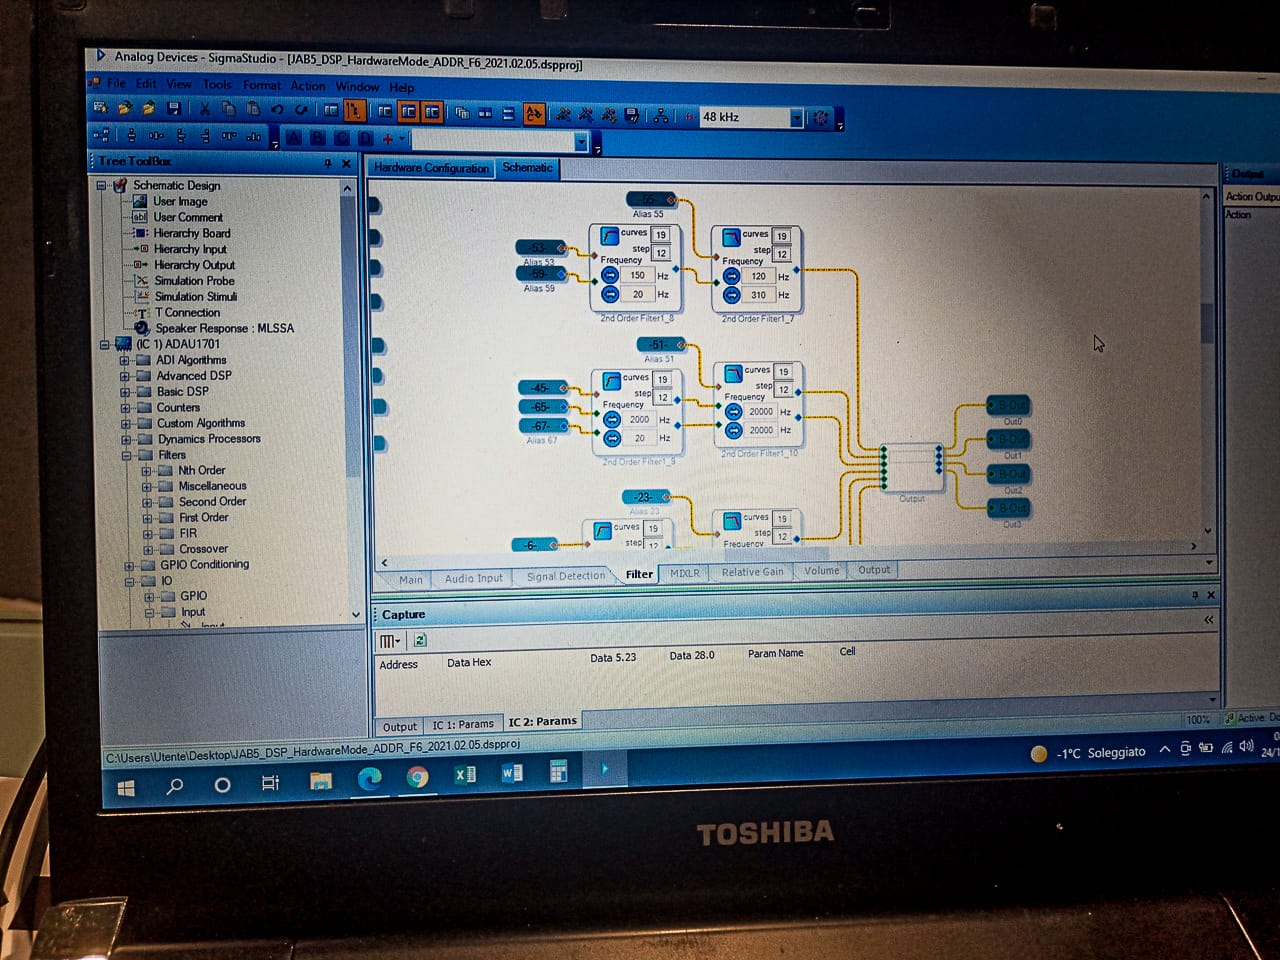
Task: Click the Redo arrow toolbar icon
Action: click(x=301, y=110)
